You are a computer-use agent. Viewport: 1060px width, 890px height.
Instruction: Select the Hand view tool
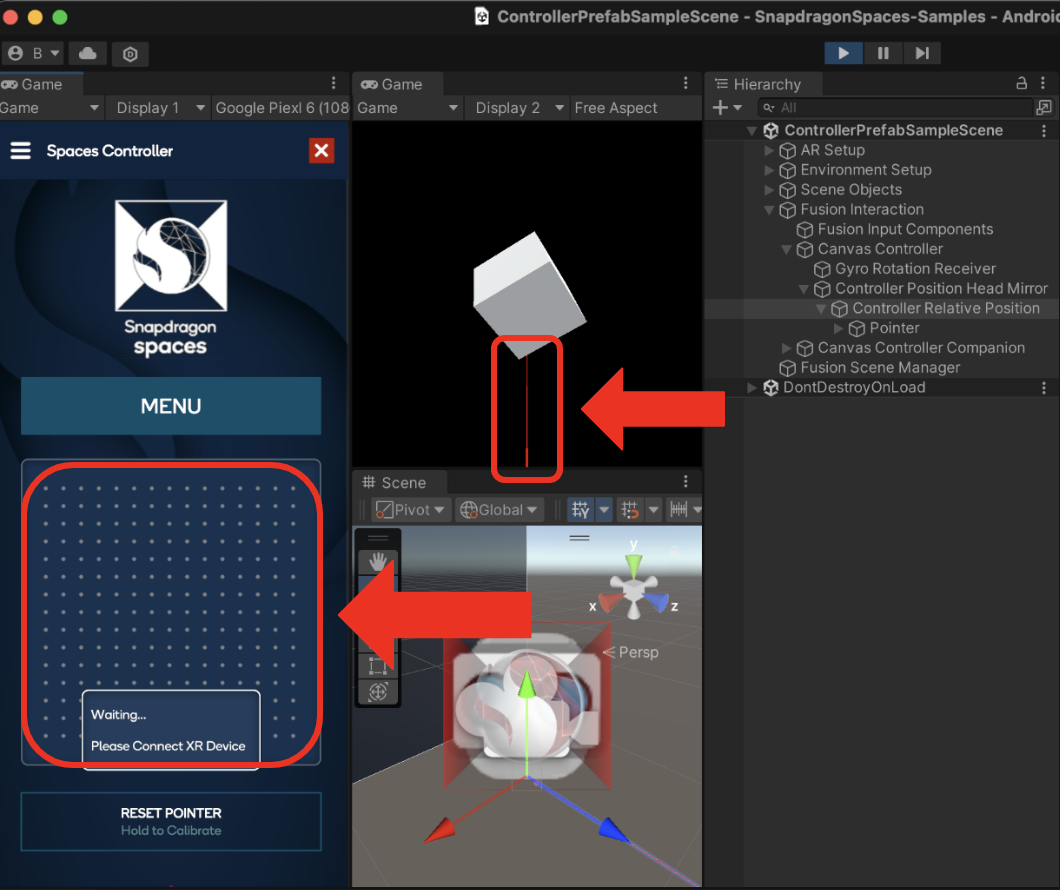click(378, 561)
